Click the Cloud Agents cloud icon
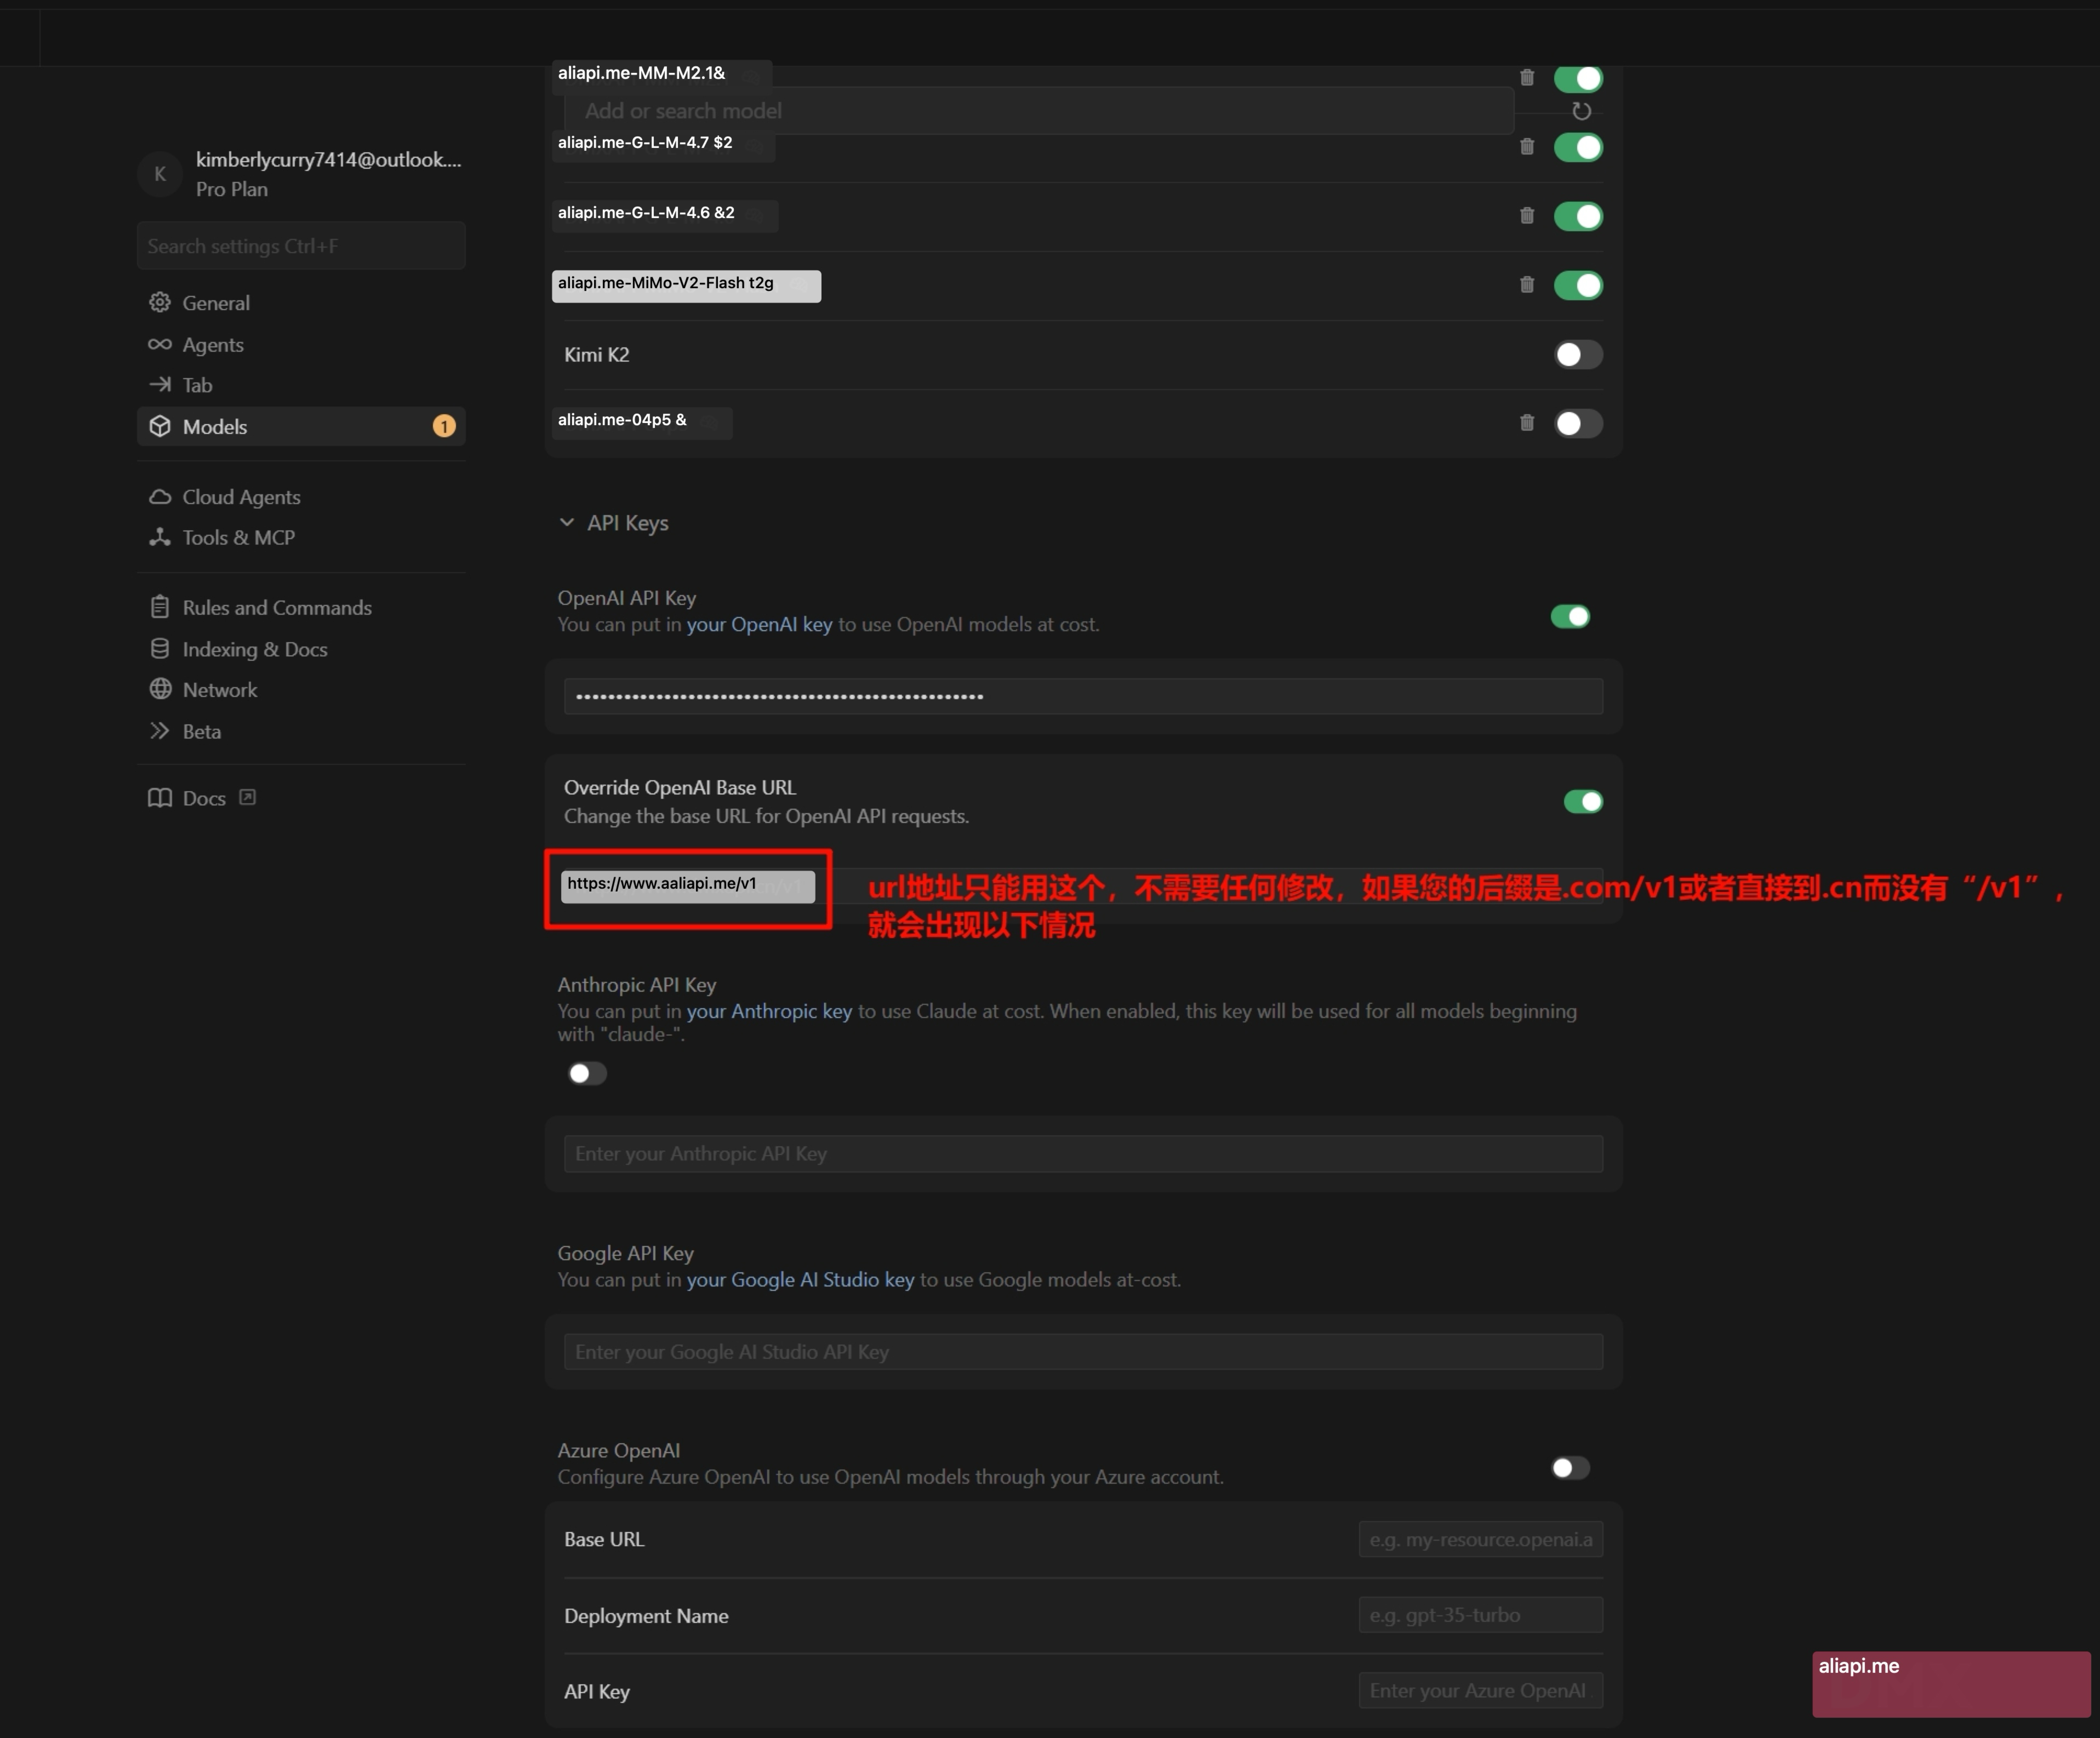The width and height of the screenshot is (2100, 1738). coord(160,497)
